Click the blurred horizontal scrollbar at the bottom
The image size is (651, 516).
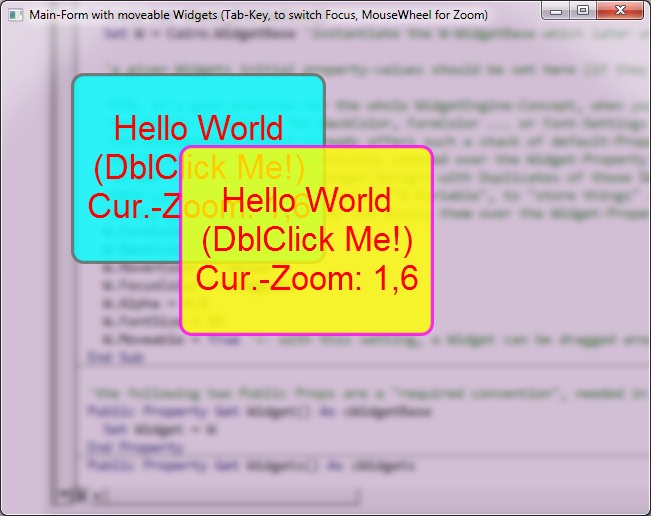click(x=220, y=495)
